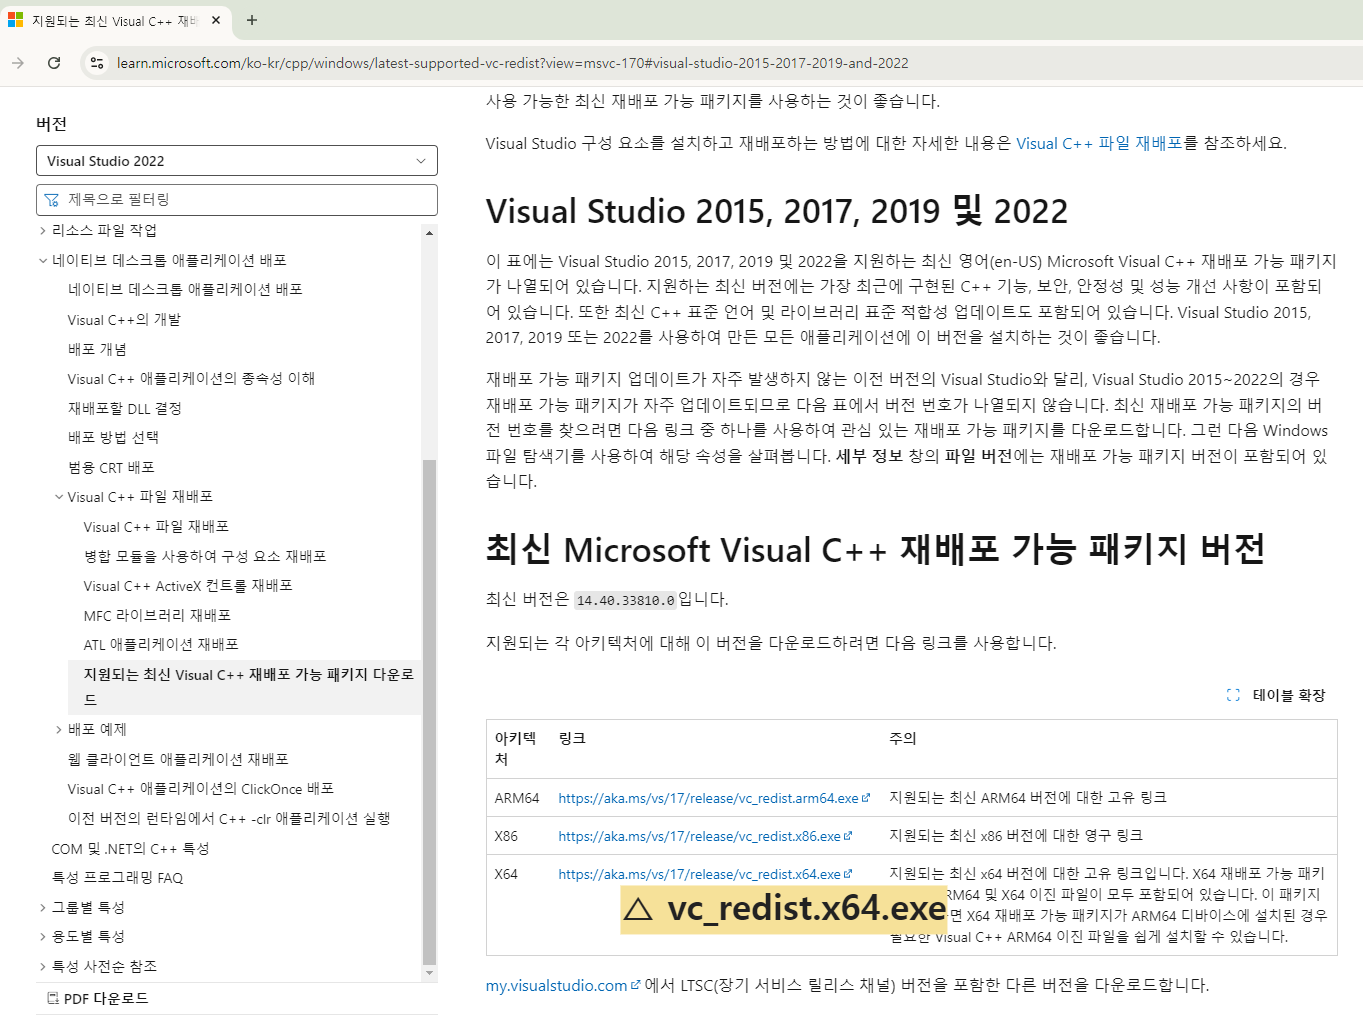
Task: Open Visual C++ 애플리케이션의 종속성 이해
Action: pos(191,379)
